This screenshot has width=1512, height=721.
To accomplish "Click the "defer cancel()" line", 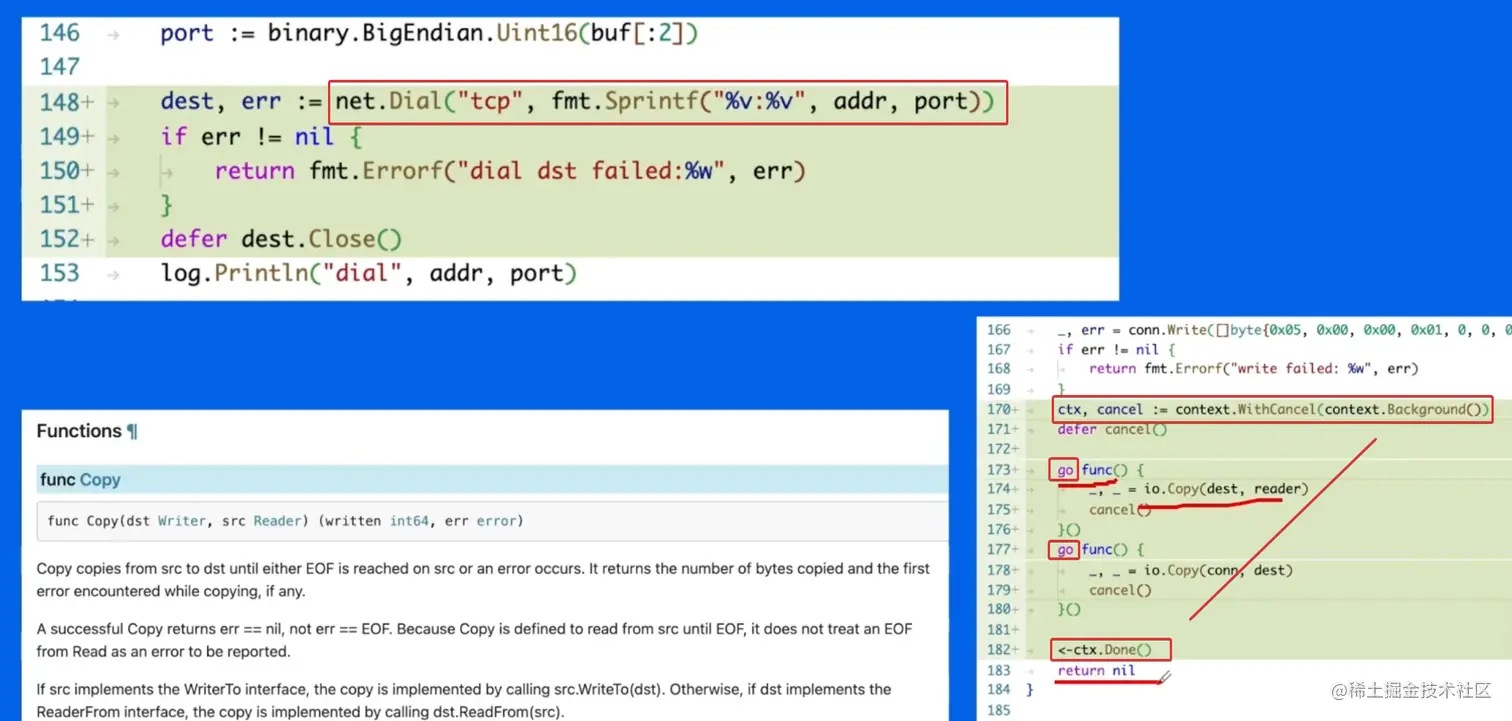I will point(1111,429).
